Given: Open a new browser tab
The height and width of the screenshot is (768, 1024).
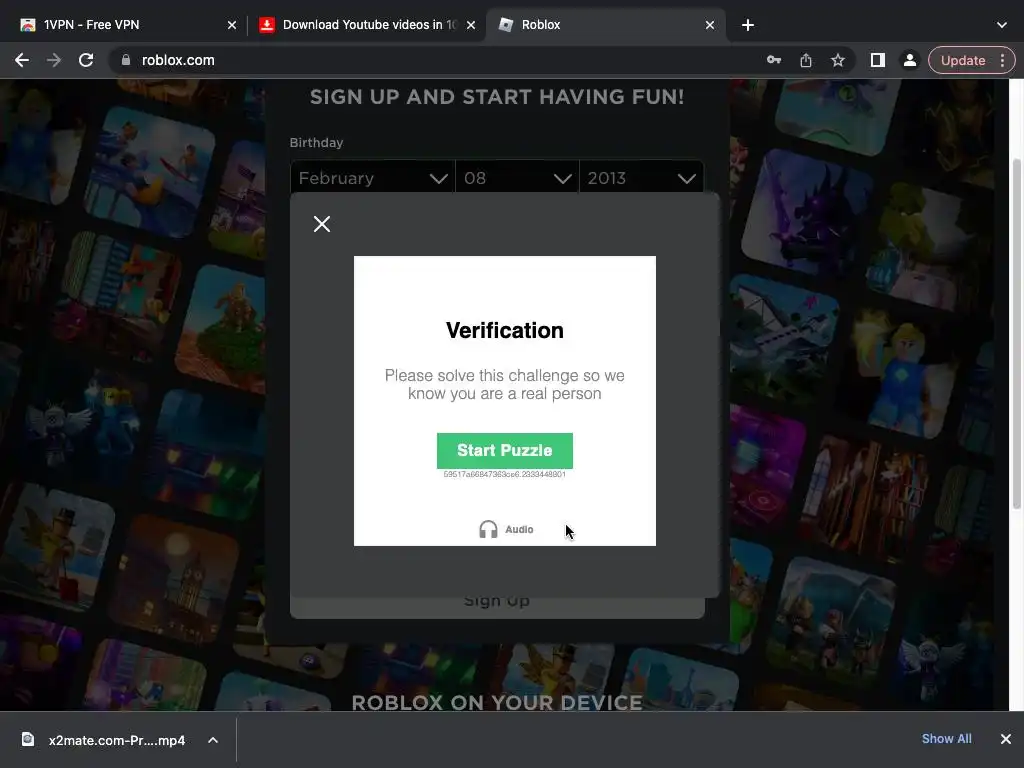Looking at the screenshot, I should click(x=748, y=25).
